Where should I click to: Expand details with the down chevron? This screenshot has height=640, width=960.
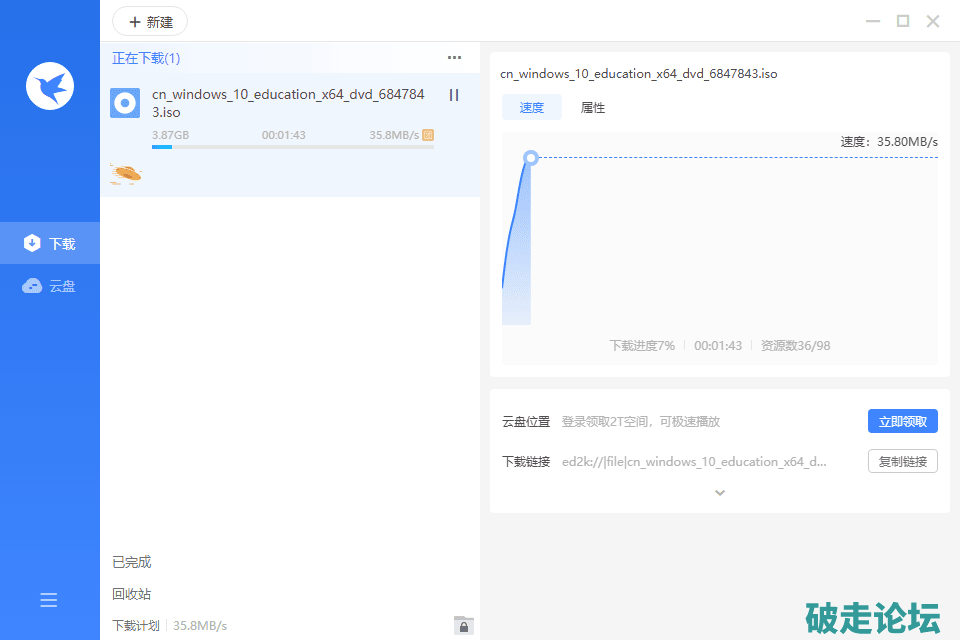[719, 492]
